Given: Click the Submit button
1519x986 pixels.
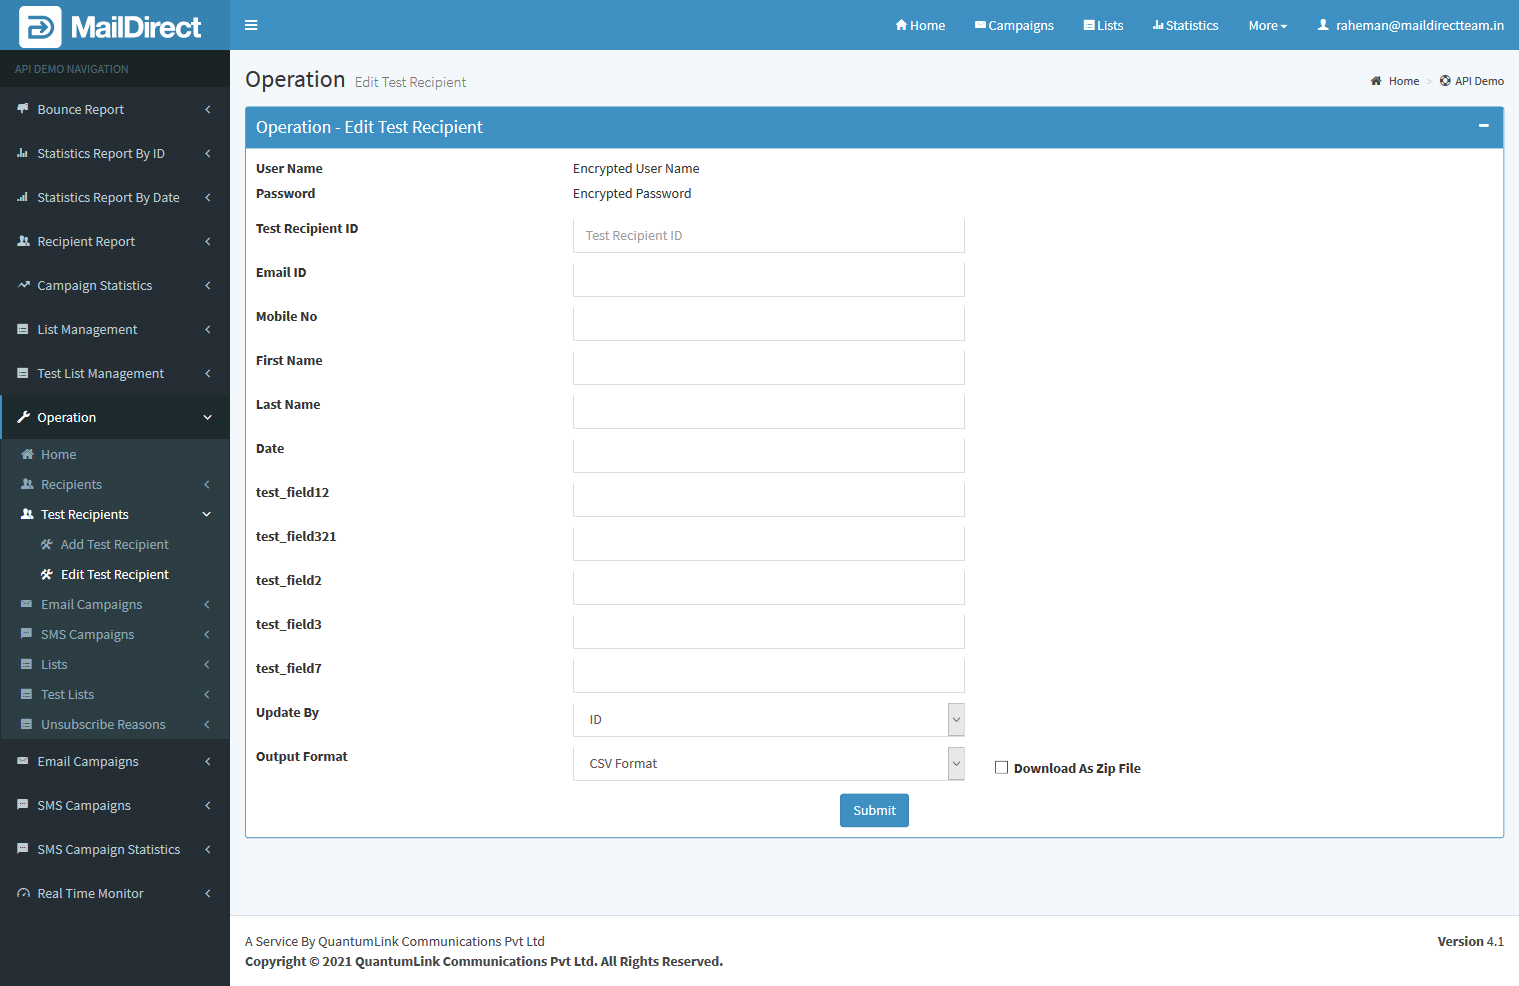Looking at the screenshot, I should 874,810.
